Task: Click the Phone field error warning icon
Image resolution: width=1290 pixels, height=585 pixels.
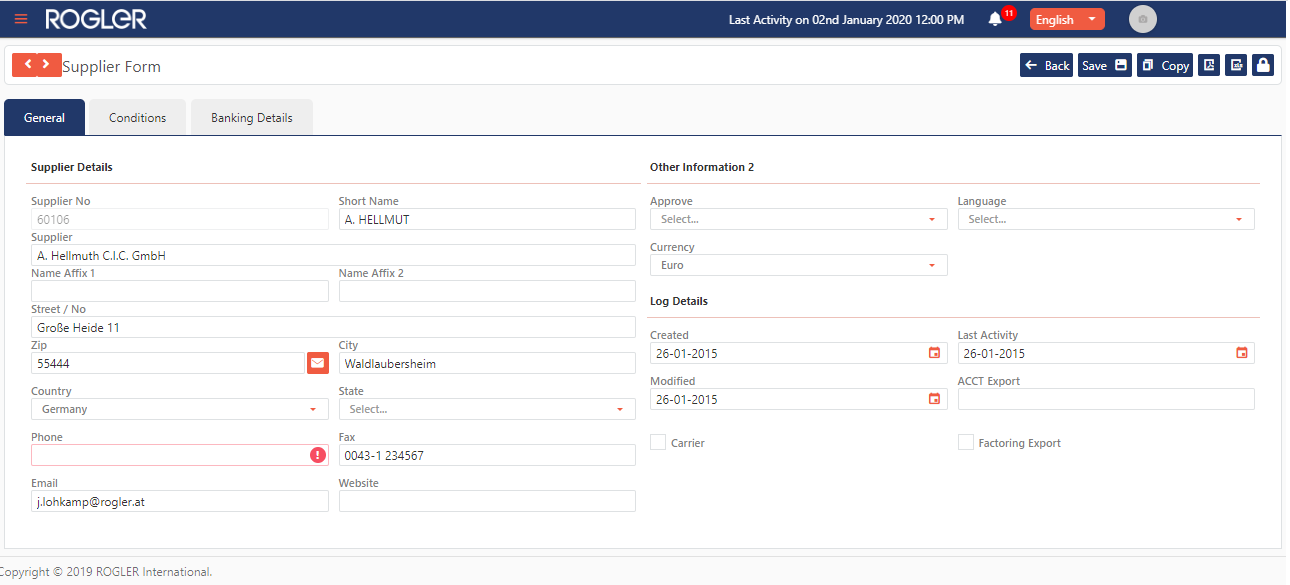Action: coord(318,455)
